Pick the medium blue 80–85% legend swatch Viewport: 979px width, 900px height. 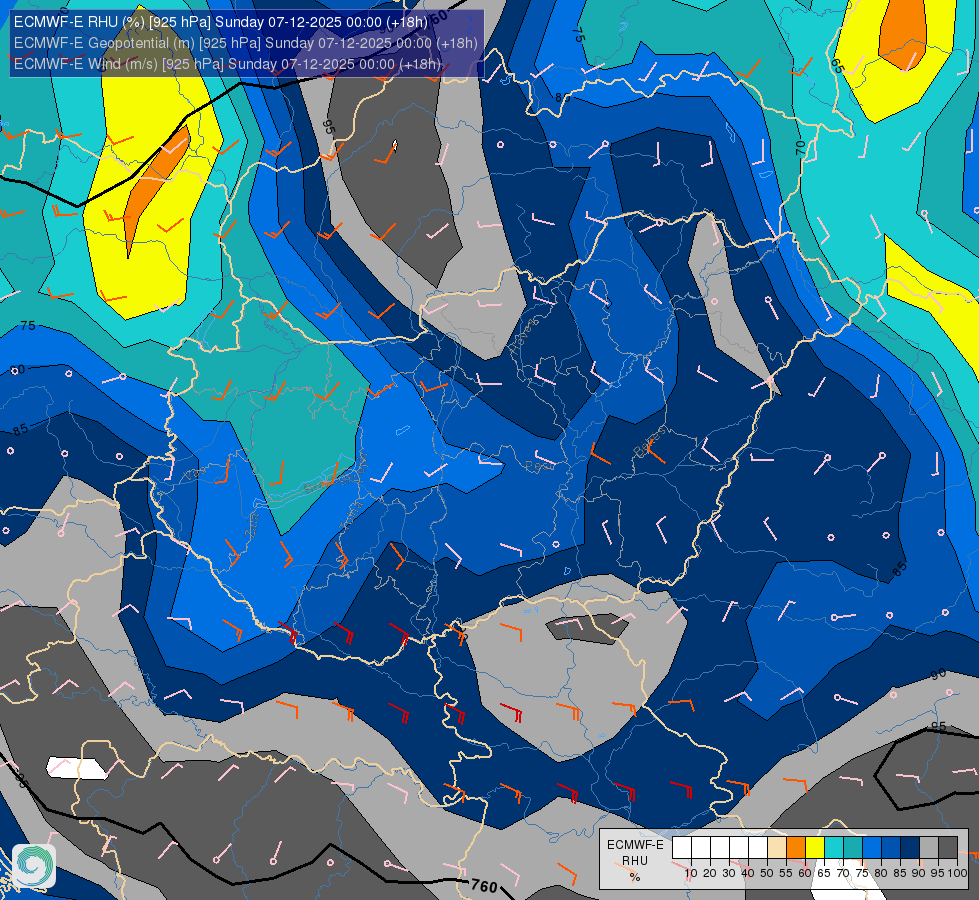pos(891,848)
